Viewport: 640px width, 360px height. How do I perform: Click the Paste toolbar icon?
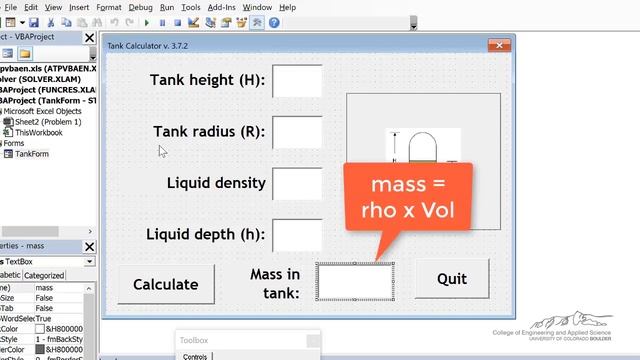[x=82, y=22]
